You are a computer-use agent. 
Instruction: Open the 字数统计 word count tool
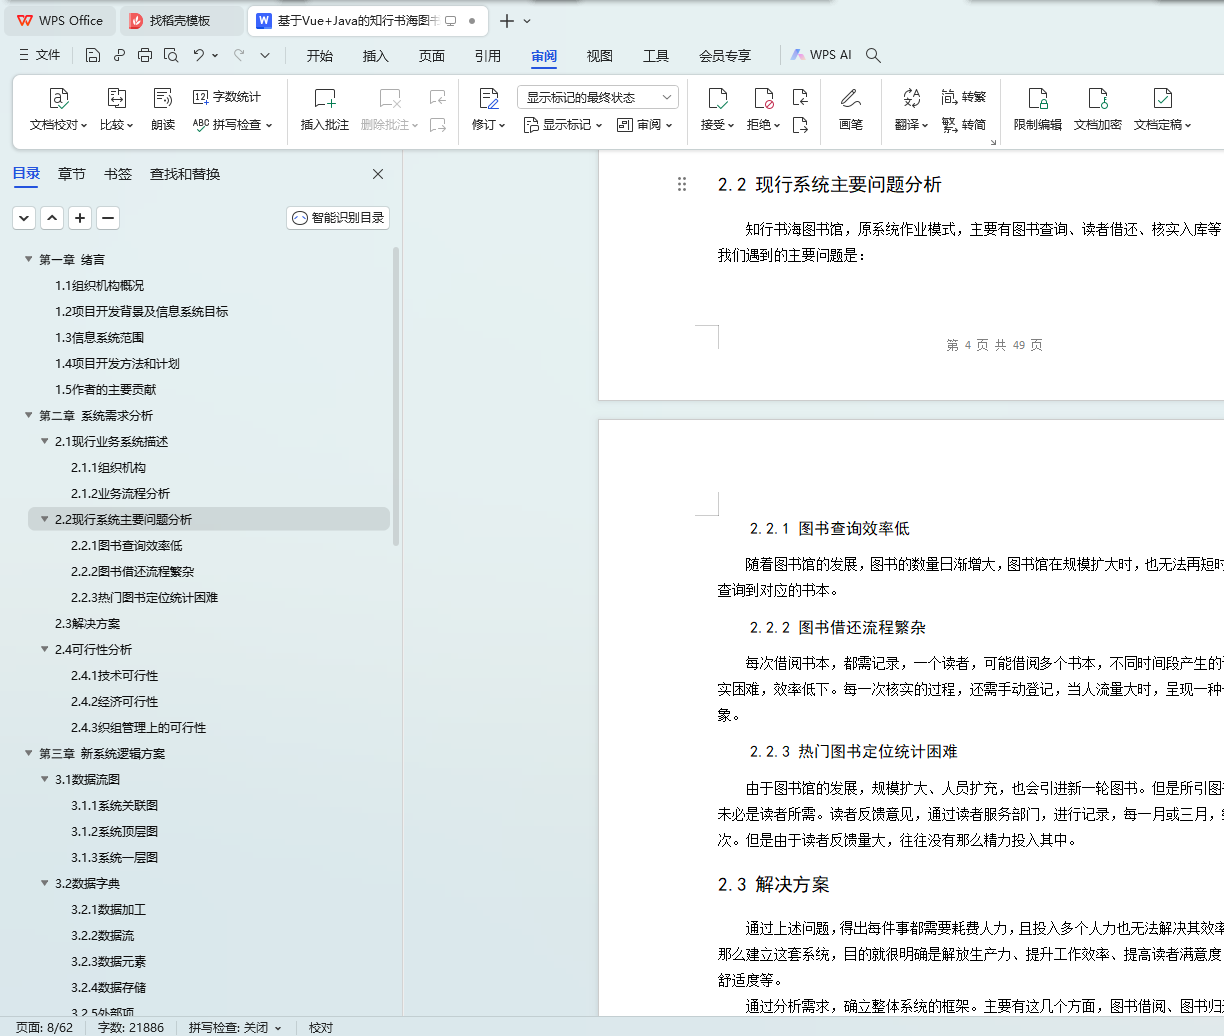[x=225, y=96]
